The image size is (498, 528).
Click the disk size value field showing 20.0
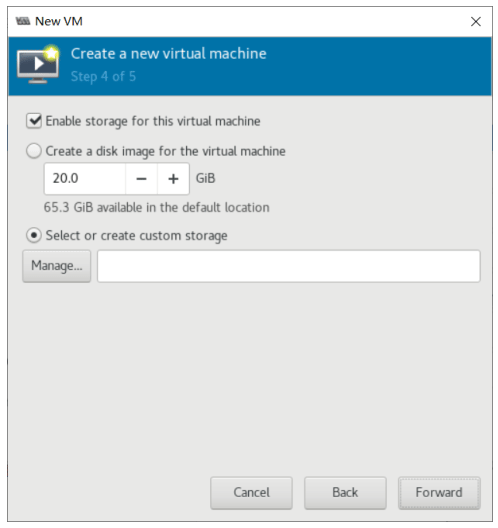point(85,179)
